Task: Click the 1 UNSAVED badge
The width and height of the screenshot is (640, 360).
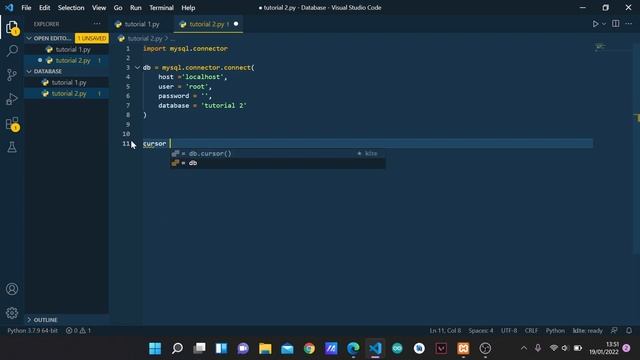Action: pyautogui.click(x=92, y=38)
